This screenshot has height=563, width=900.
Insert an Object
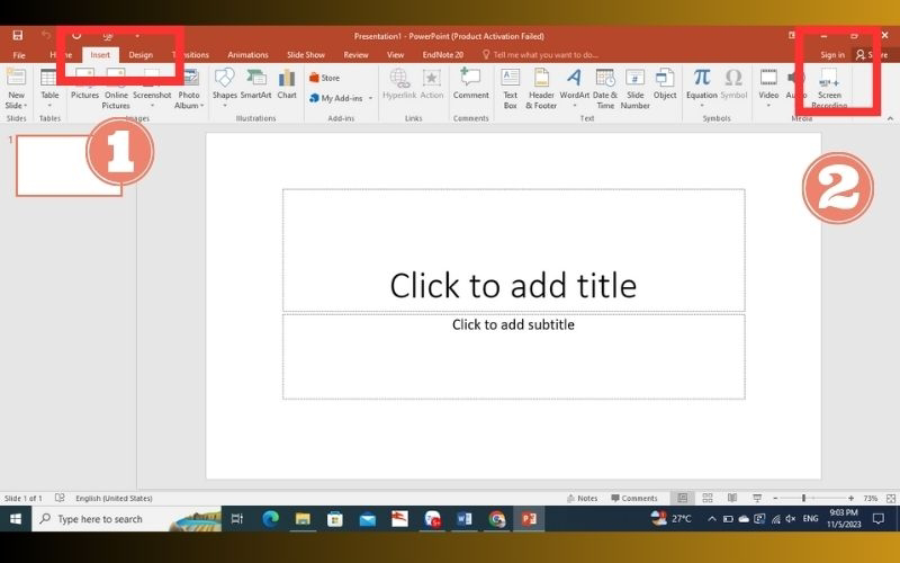(x=665, y=84)
